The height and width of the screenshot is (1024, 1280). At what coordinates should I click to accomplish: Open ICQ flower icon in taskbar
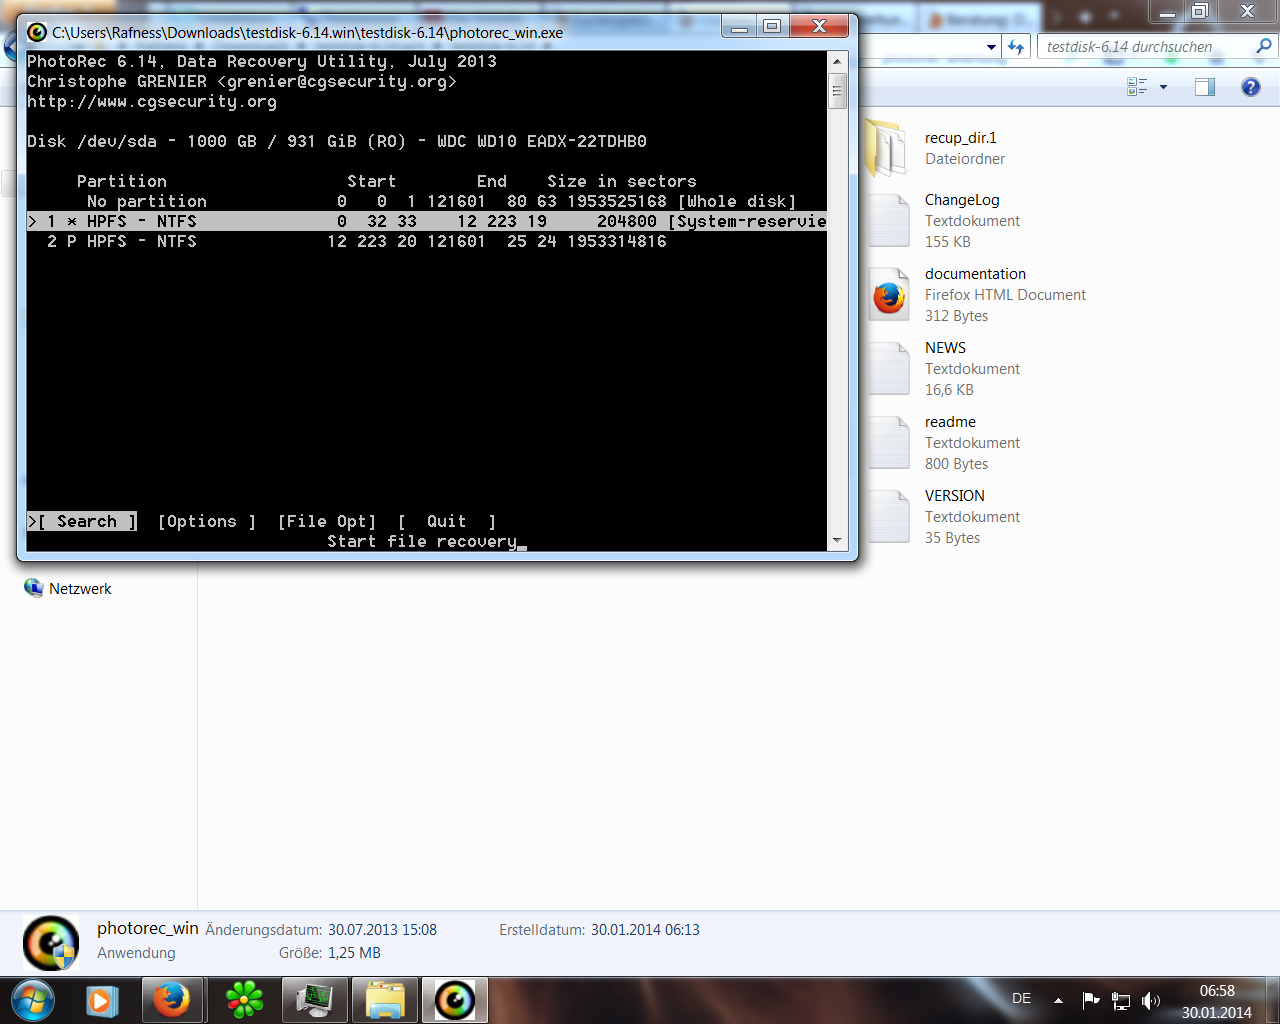[244, 1000]
